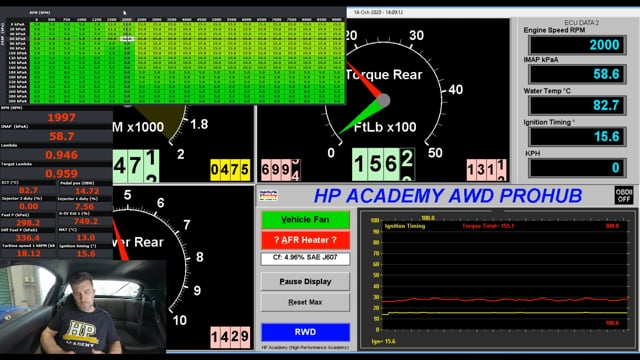Click the HP ACADEMY AWD PROHUB title
This screenshot has width=640, height=360.
[448, 196]
